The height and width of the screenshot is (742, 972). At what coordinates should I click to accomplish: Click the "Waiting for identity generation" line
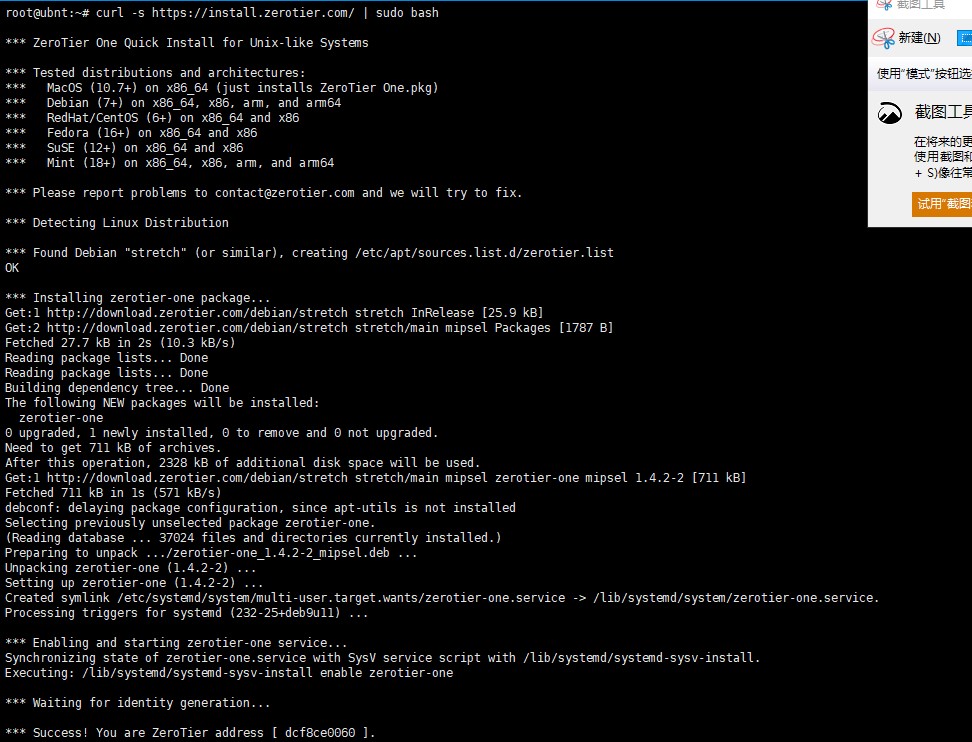[138, 703]
